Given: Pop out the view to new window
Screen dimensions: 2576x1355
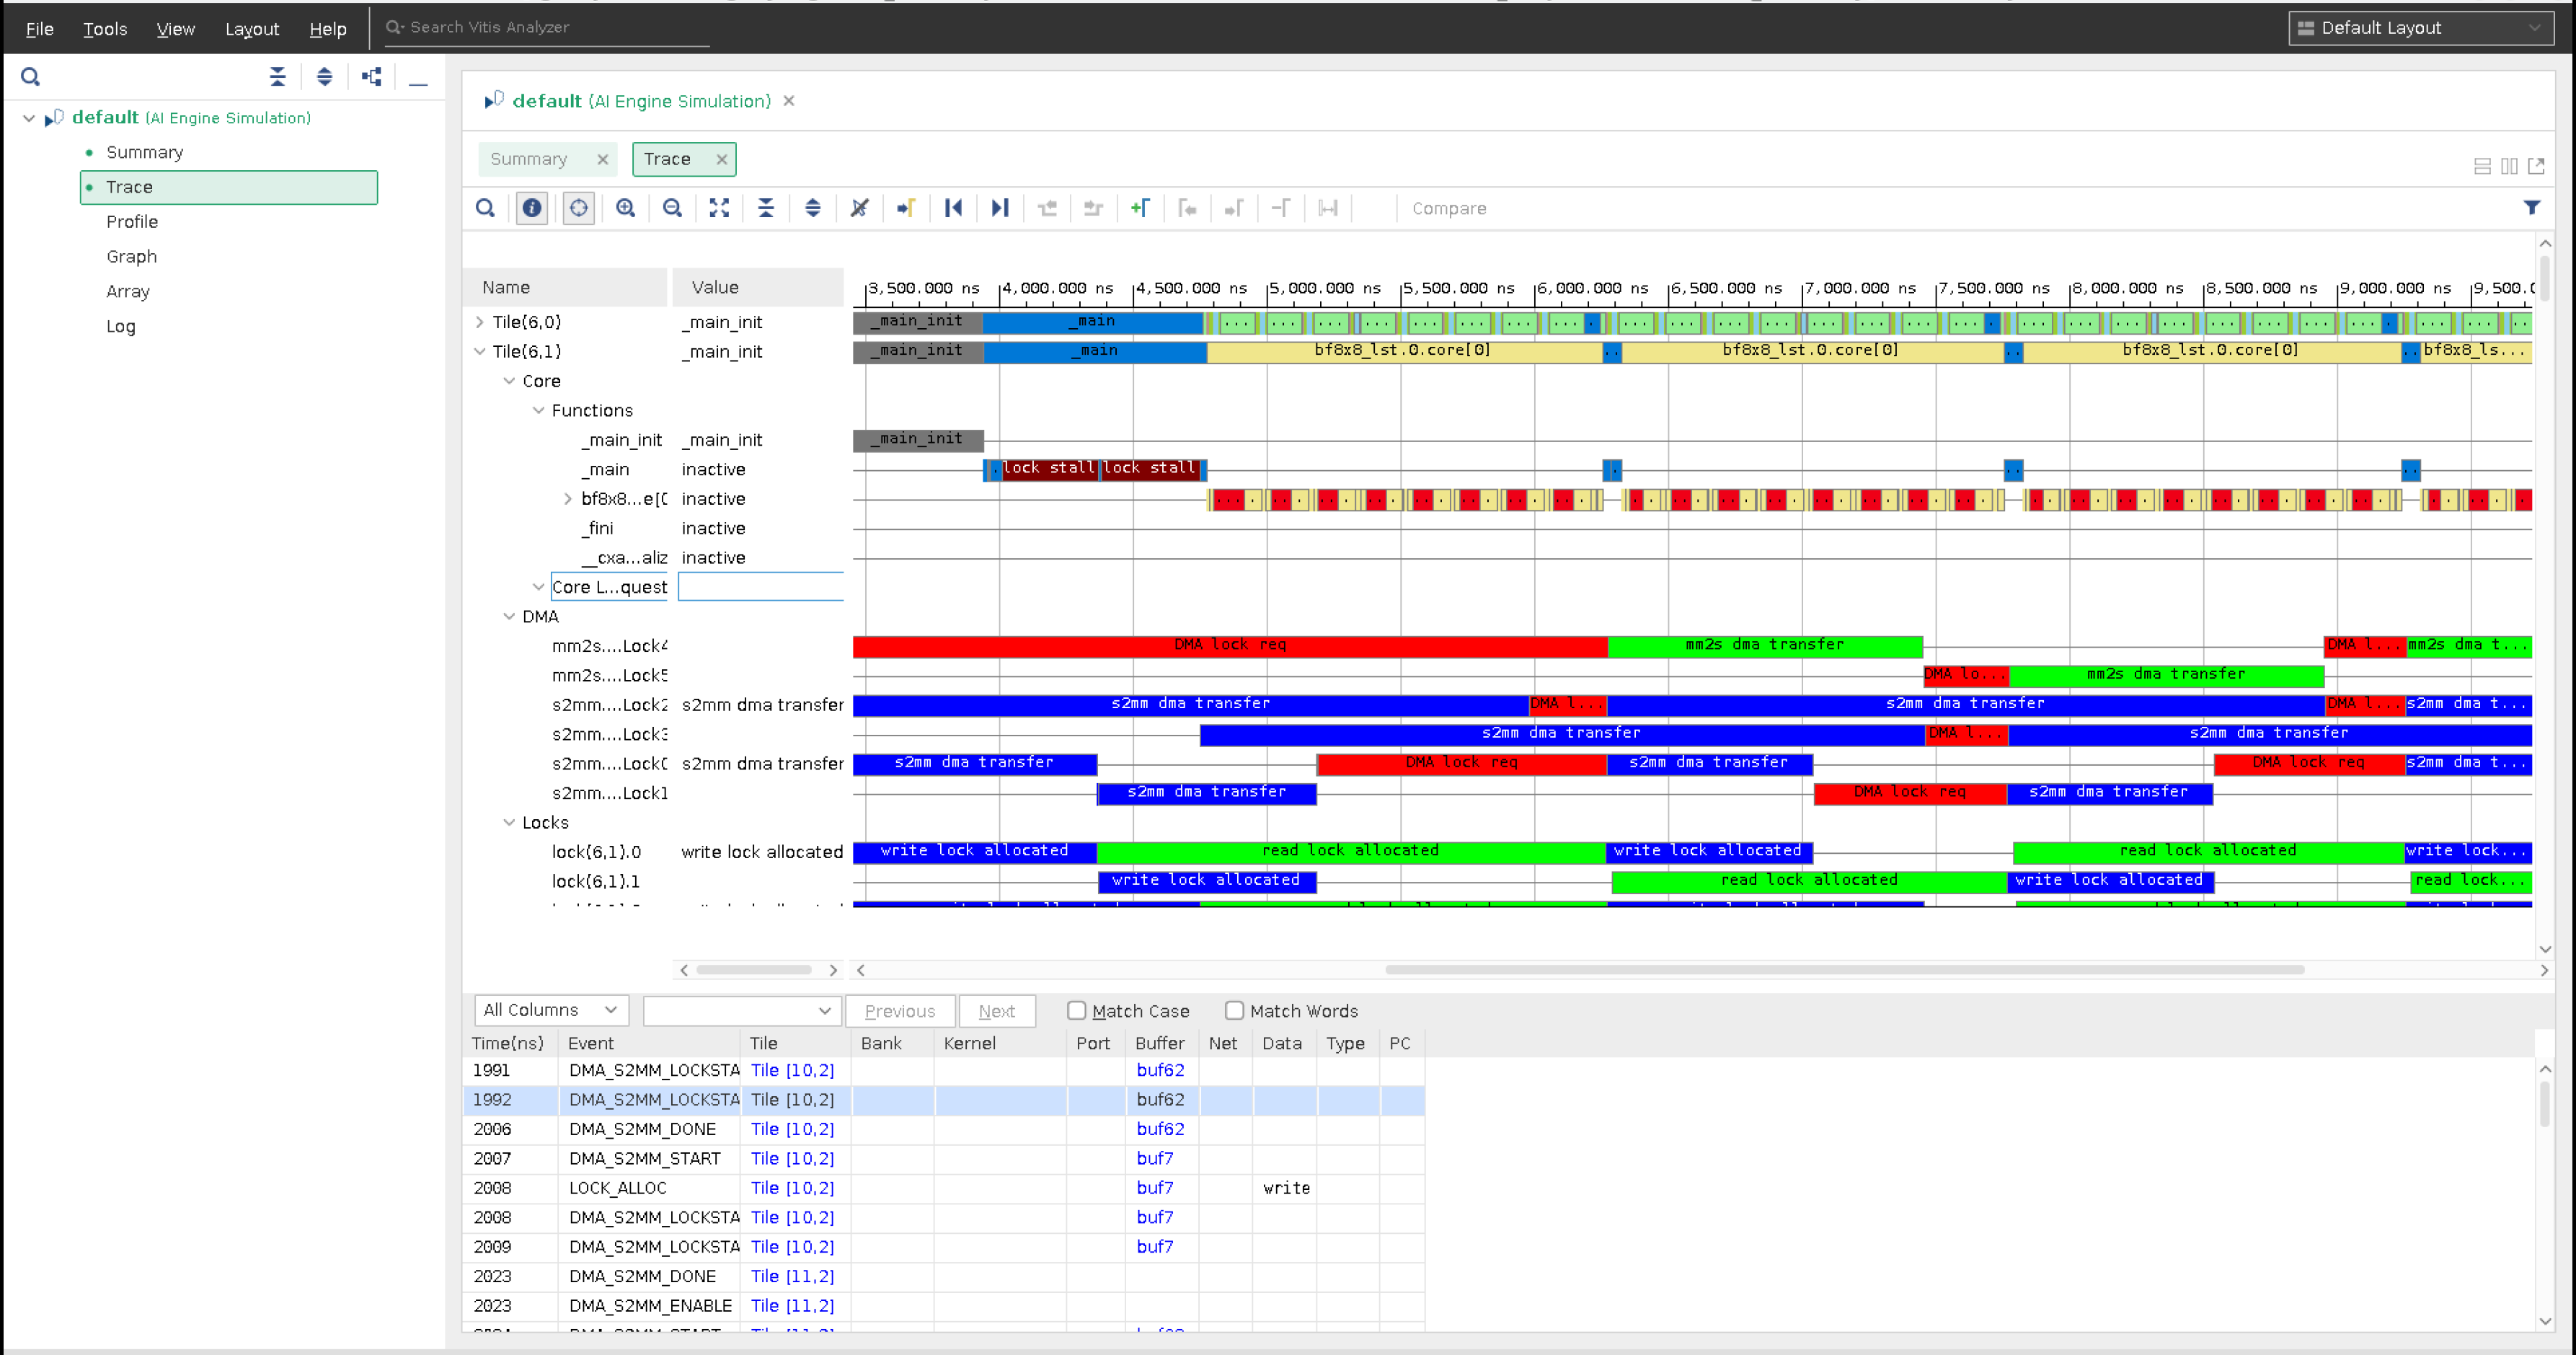Looking at the screenshot, I should (x=2536, y=166).
